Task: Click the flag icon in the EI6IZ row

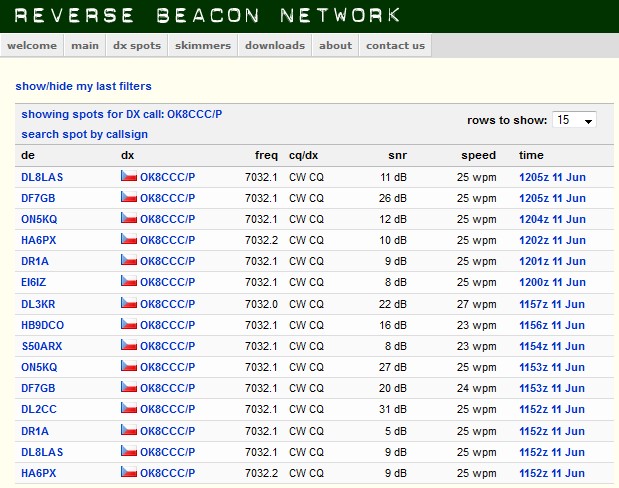Action: click(x=128, y=282)
